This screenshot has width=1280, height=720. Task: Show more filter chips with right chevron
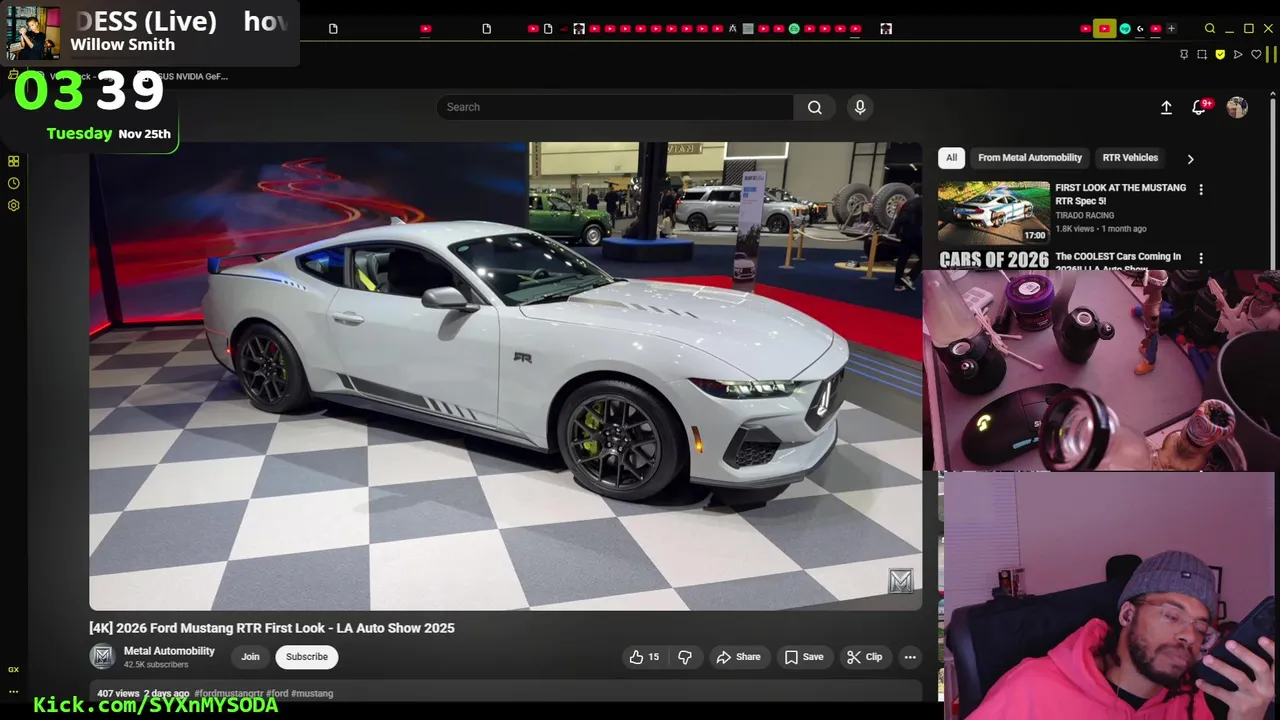(x=1190, y=158)
